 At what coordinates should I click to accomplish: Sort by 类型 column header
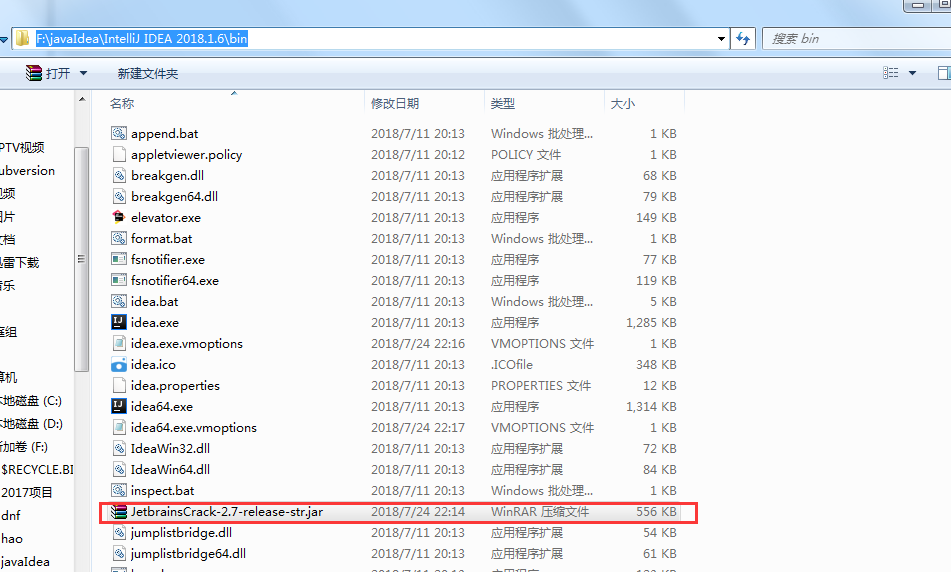pyautogui.click(x=544, y=103)
